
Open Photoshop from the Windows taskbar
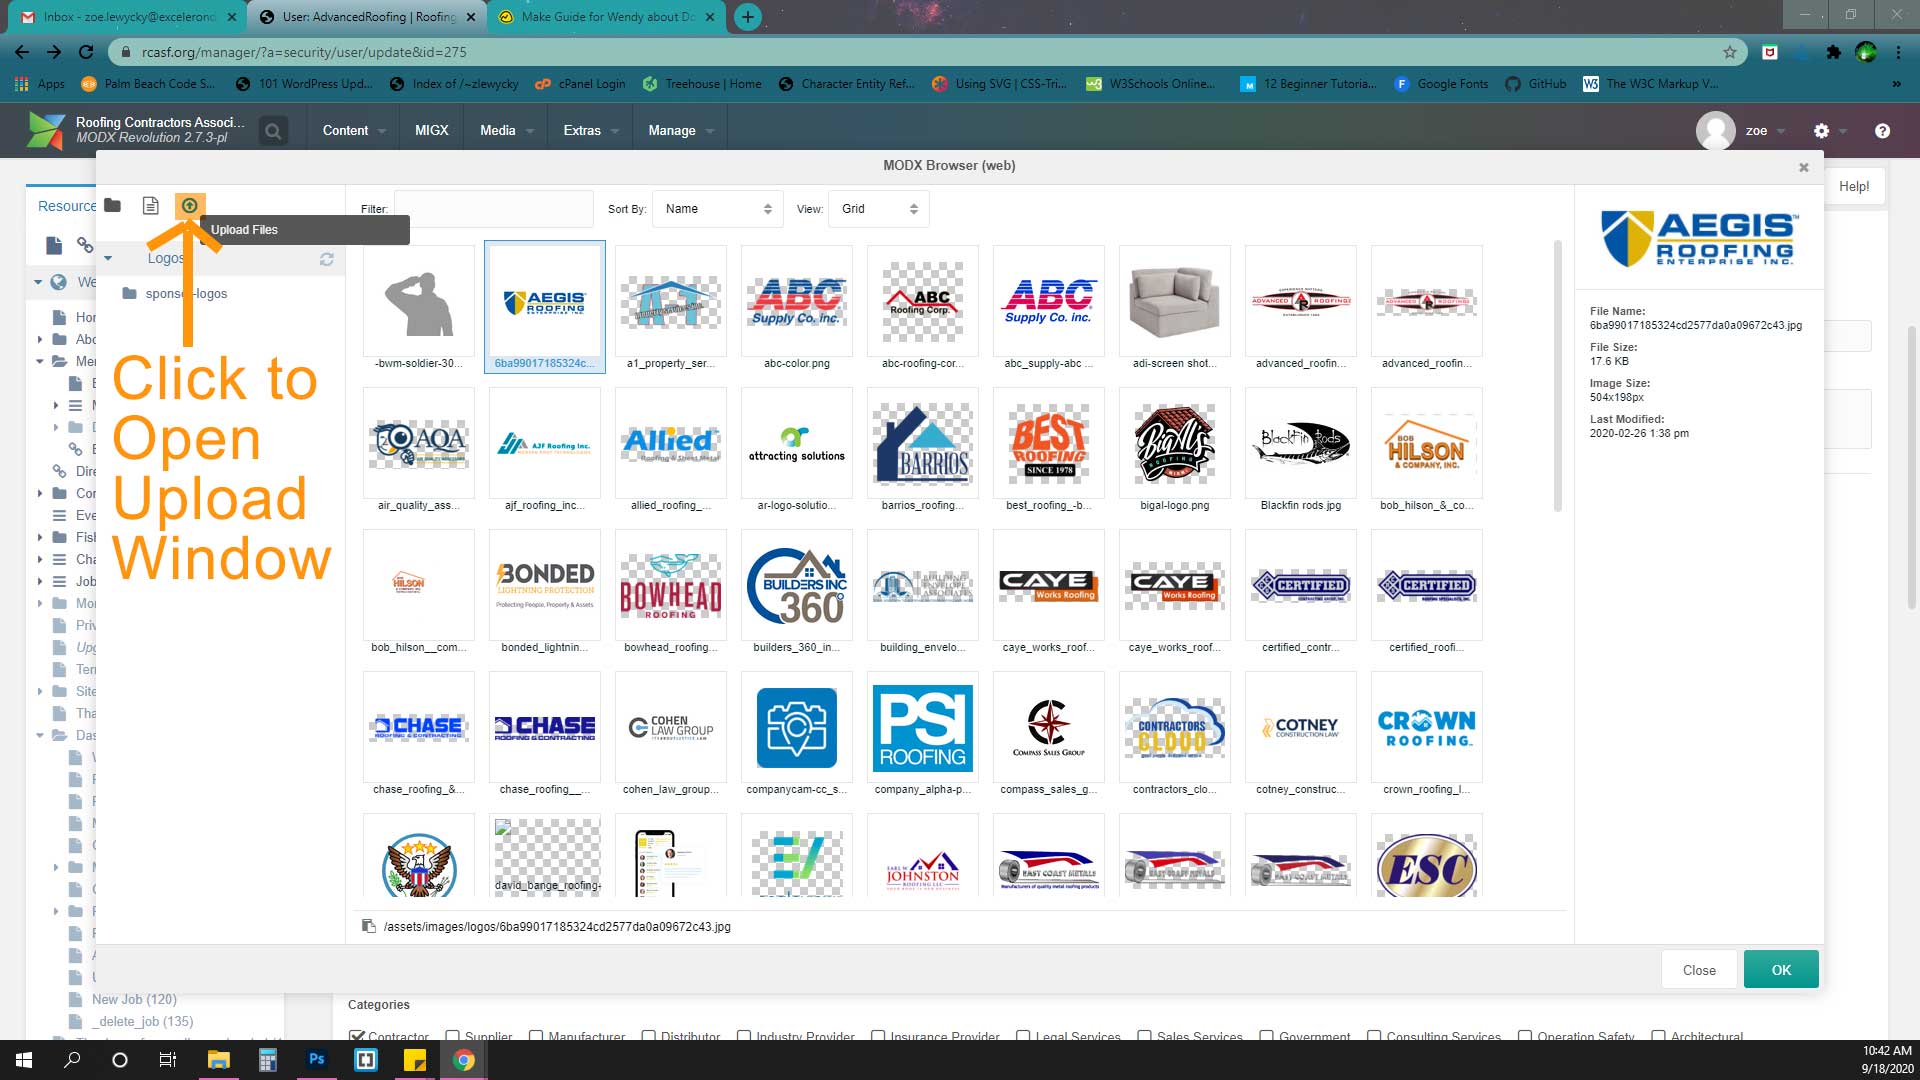pyautogui.click(x=317, y=1059)
